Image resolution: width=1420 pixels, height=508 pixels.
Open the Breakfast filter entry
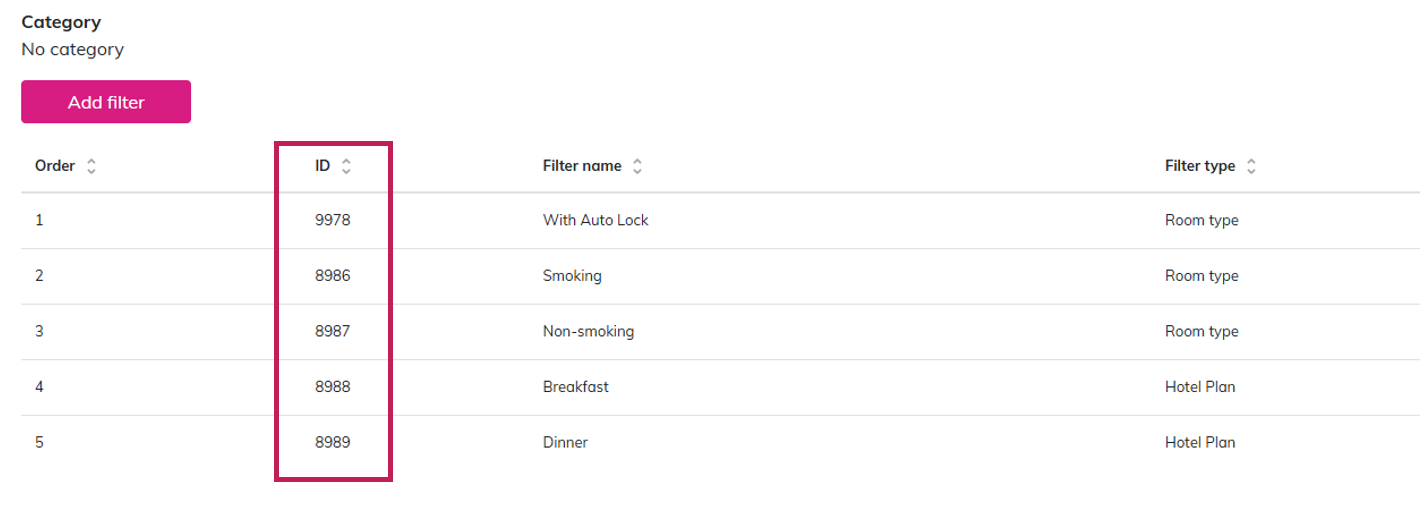click(x=575, y=387)
